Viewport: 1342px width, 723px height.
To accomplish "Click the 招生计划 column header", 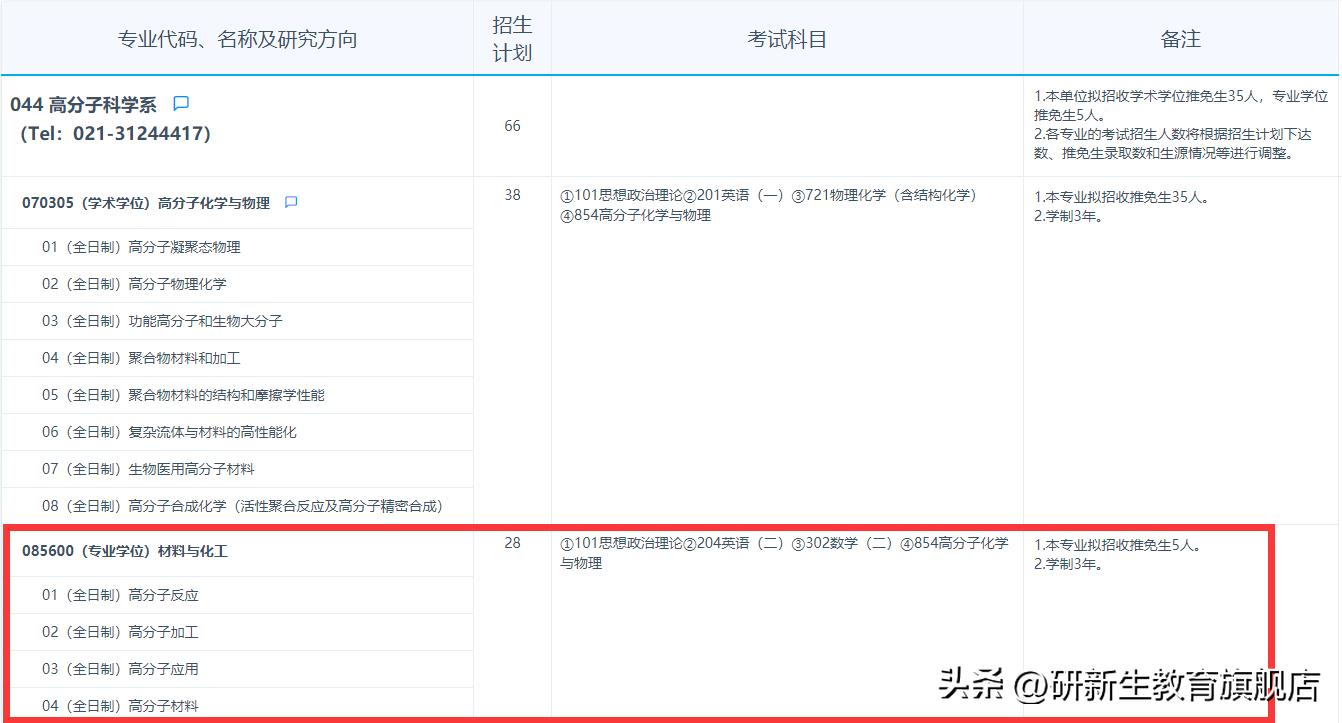I will click(x=512, y=38).
